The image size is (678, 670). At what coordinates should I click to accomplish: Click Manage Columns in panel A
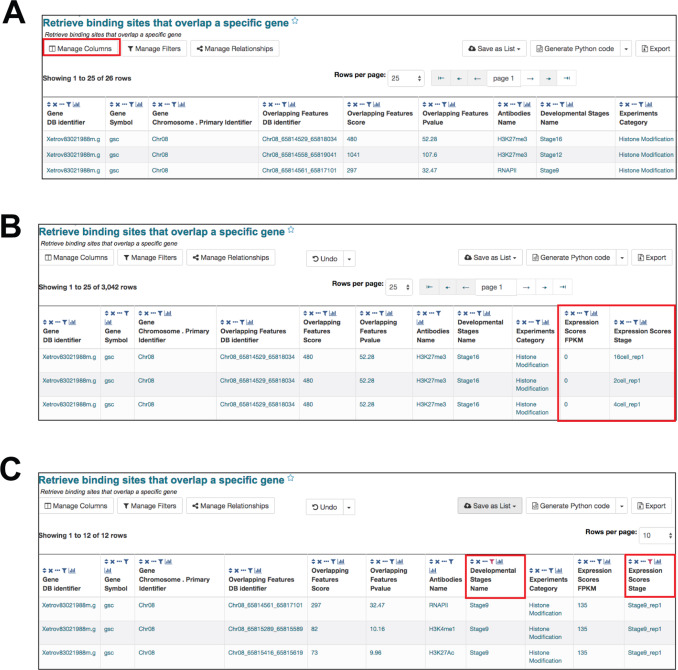[82, 48]
